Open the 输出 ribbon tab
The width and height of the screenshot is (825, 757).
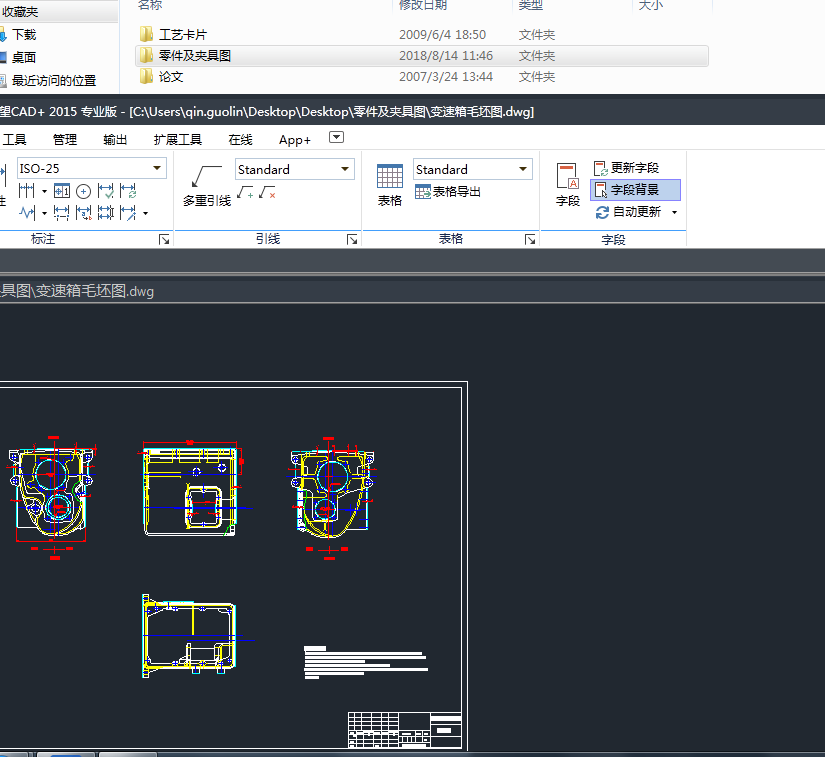click(115, 139)
